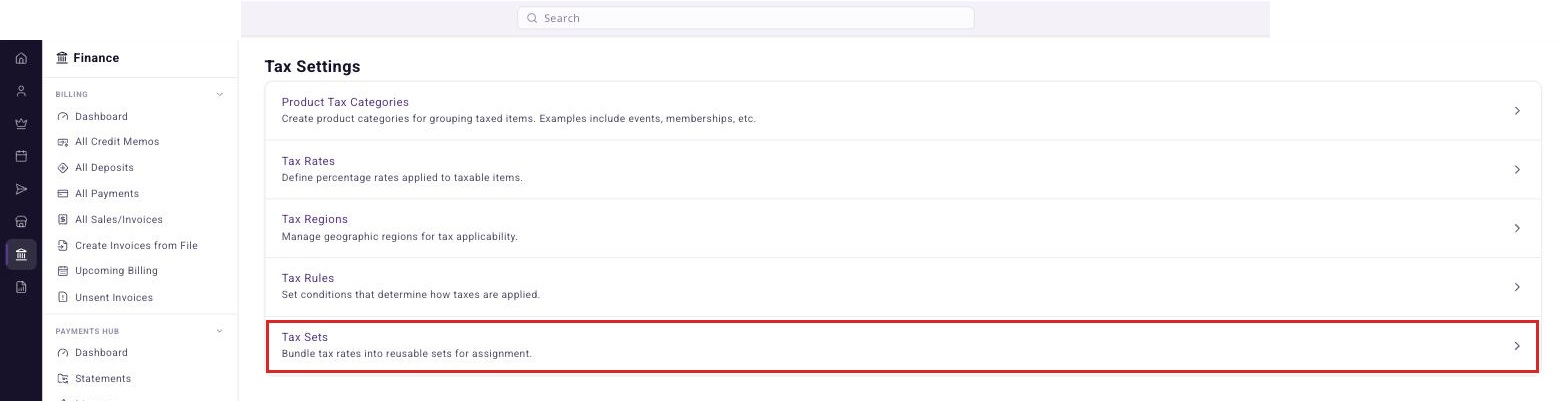Image resolution: width=1568 pixels, height=401 pixels.
Task: Click the card icon beside All Payments
Action: click(63, 194)
